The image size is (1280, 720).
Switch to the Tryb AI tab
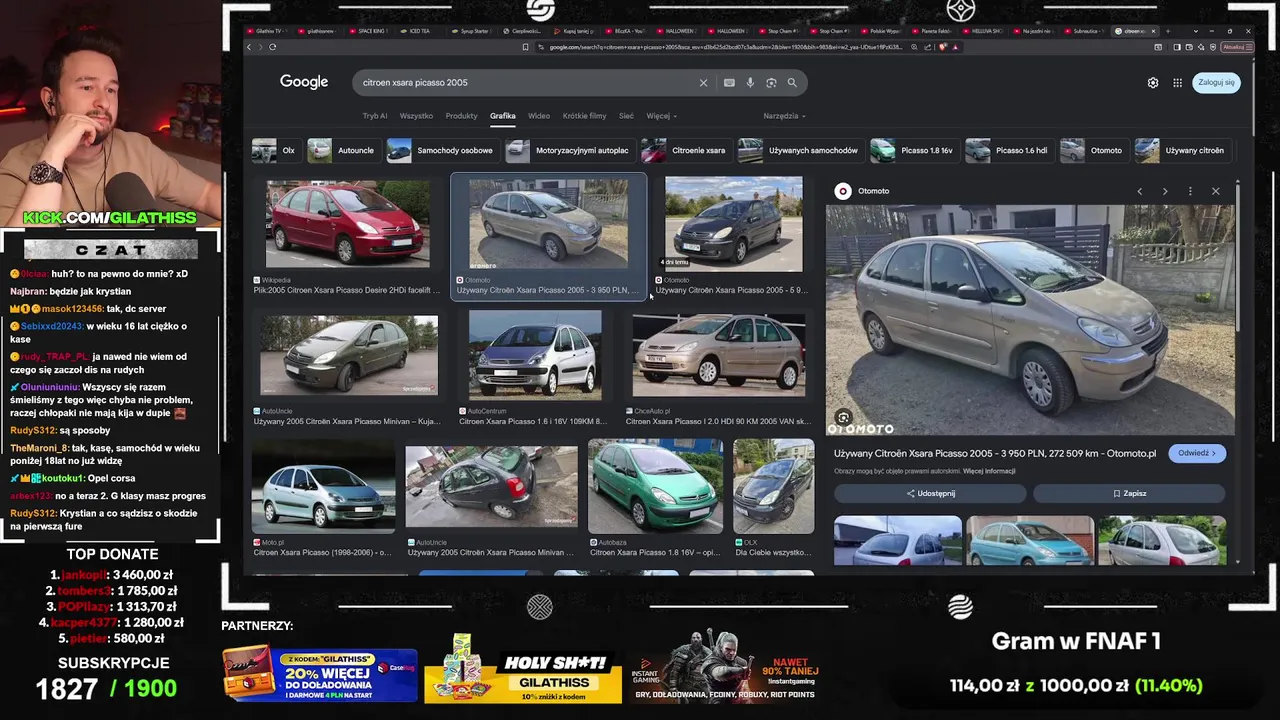click(x=375, y=116)
